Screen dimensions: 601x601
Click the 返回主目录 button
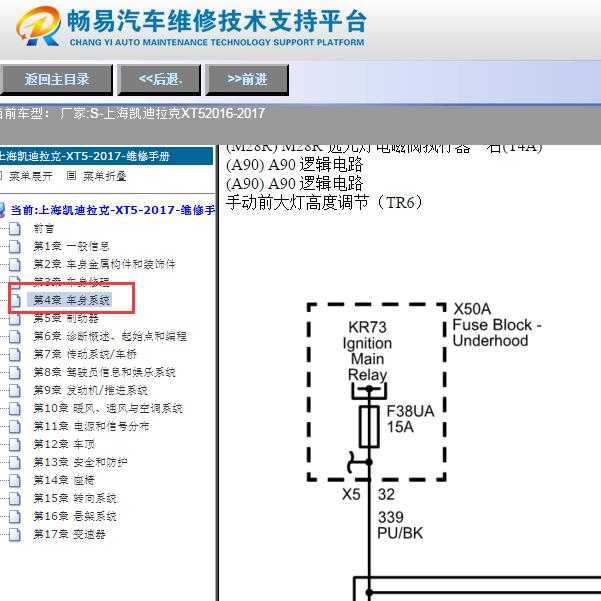click(x=56, y=80)
